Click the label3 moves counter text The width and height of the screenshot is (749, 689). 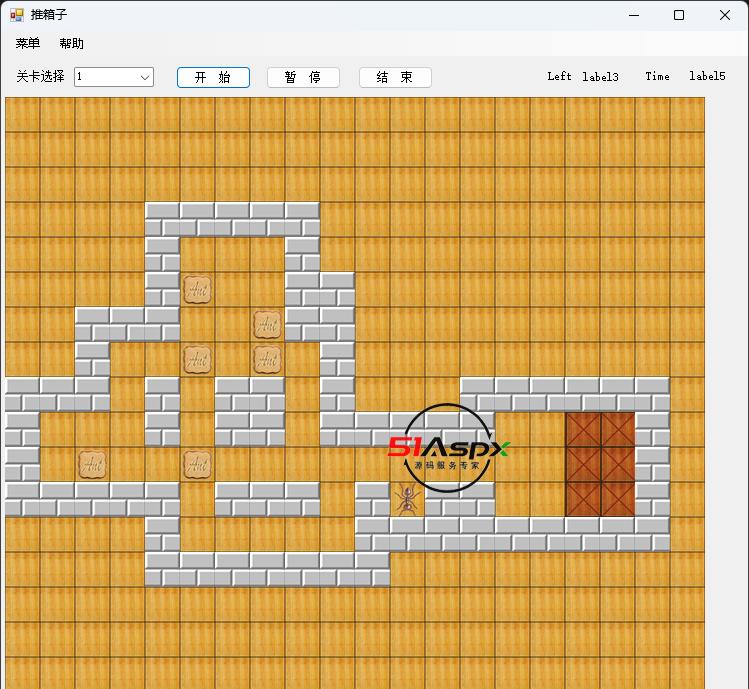pos(600,77)
